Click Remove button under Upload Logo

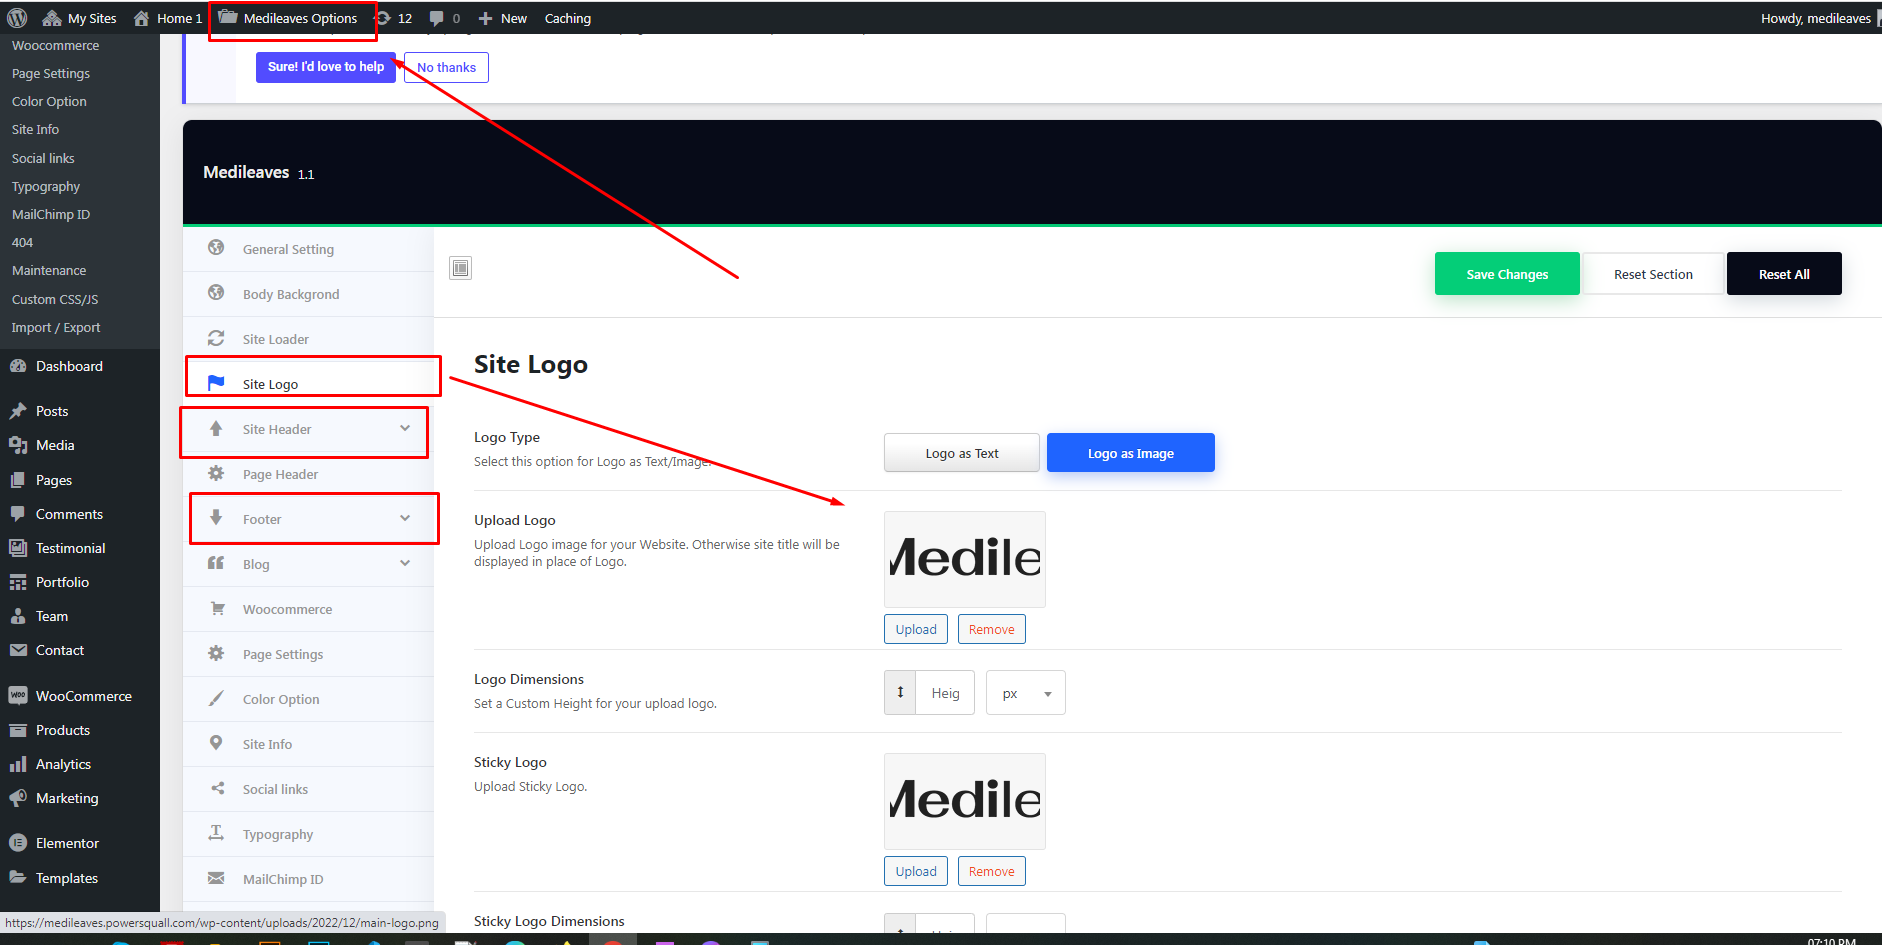coord(992,629)
